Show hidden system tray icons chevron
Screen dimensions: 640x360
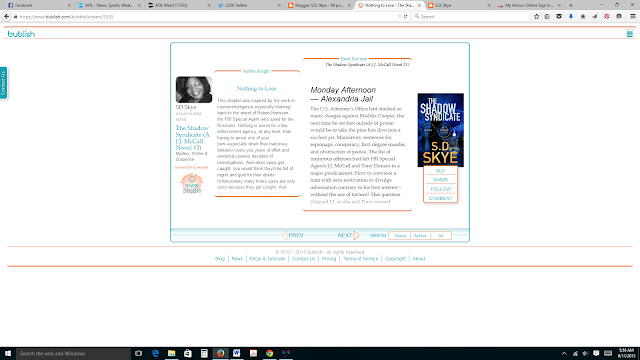[564, 353]
